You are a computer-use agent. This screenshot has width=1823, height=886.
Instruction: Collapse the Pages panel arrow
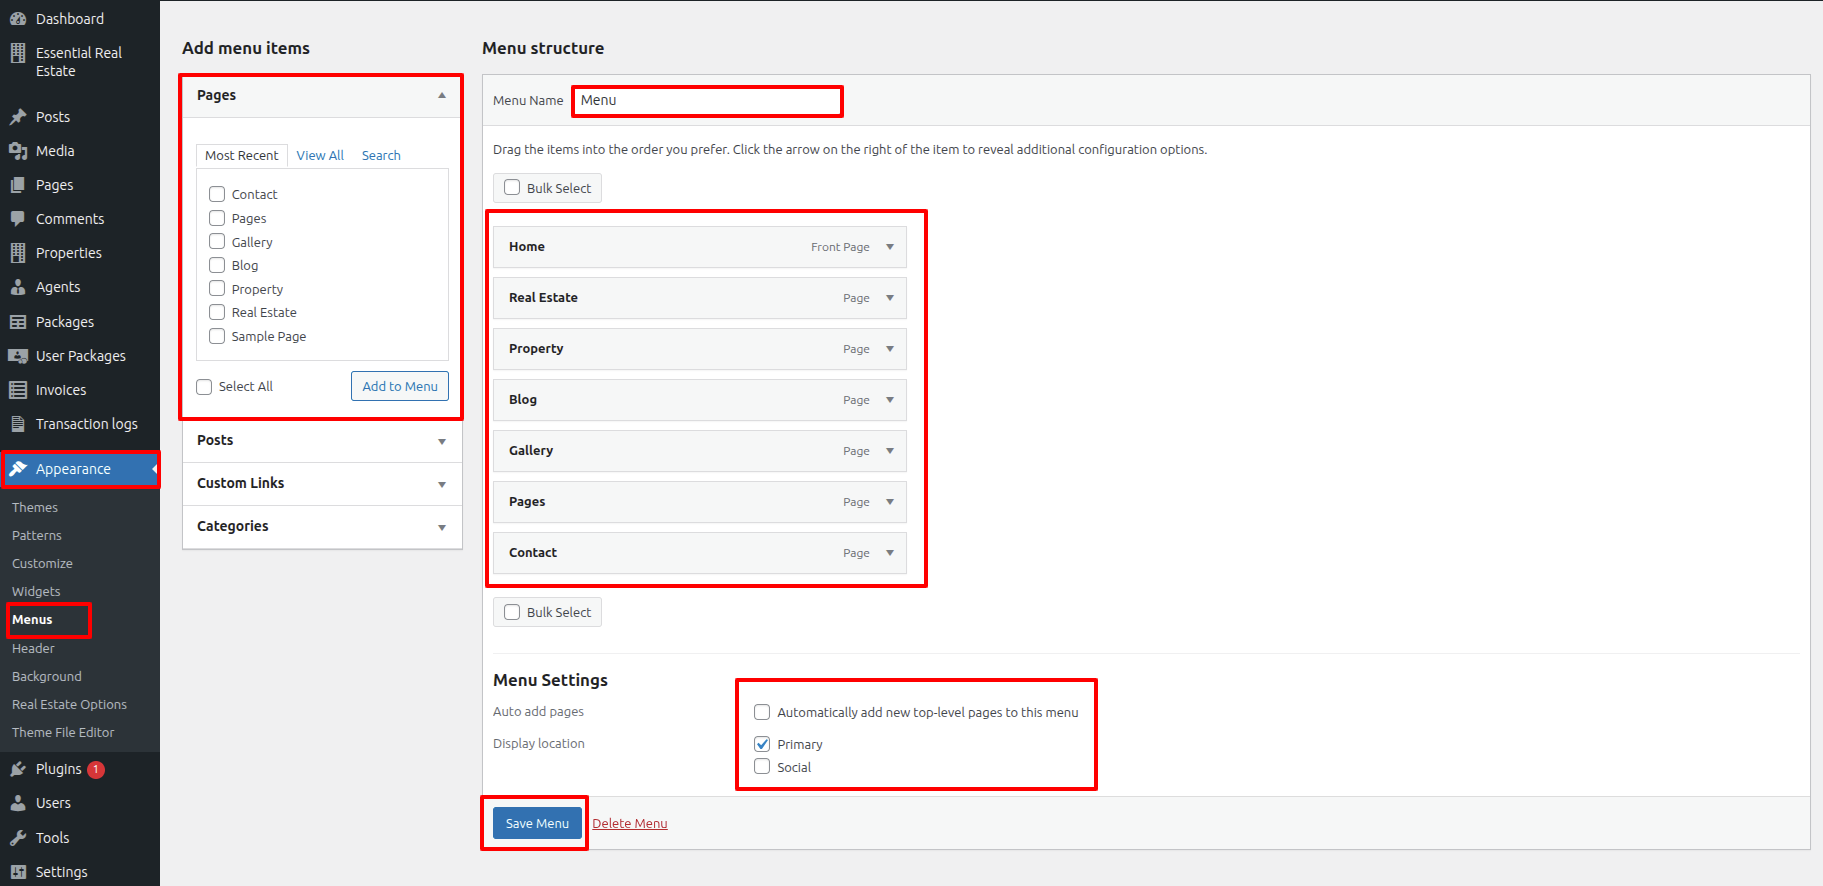click(441, 96)
